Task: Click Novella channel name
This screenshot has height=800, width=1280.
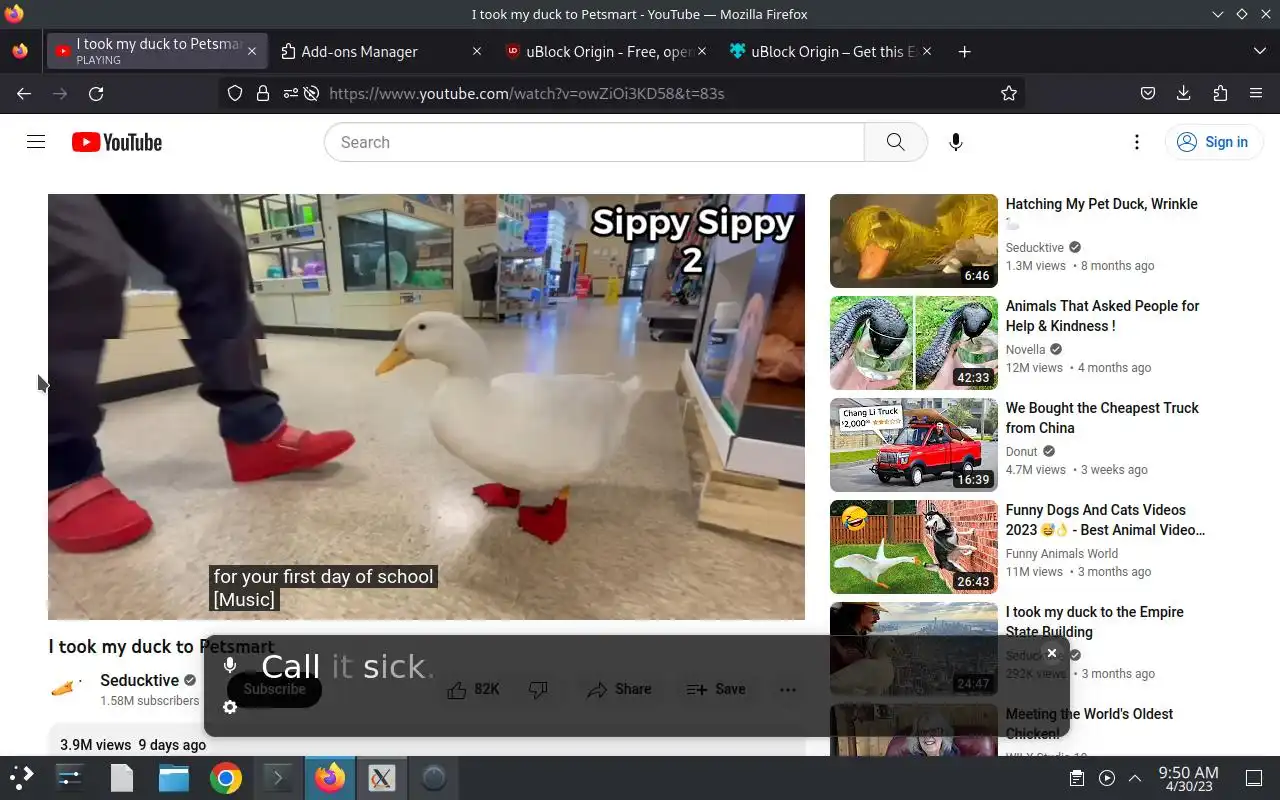Action: pos(1025,350)
